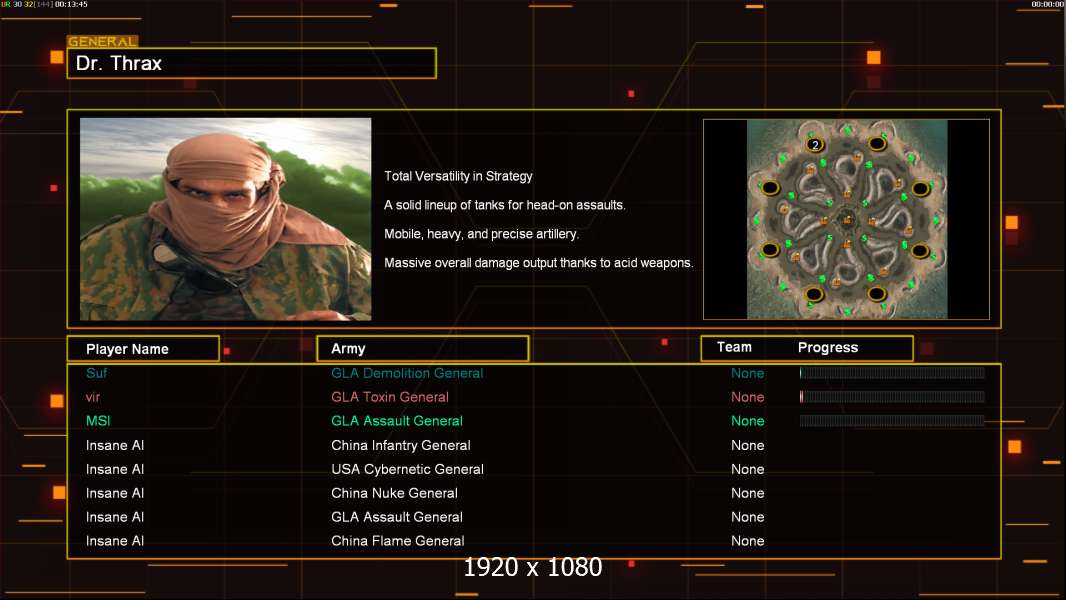Click the 00:13:45 timer readout
The height and width of the screenshot is (600, 1066).
(x=71, y=4)
